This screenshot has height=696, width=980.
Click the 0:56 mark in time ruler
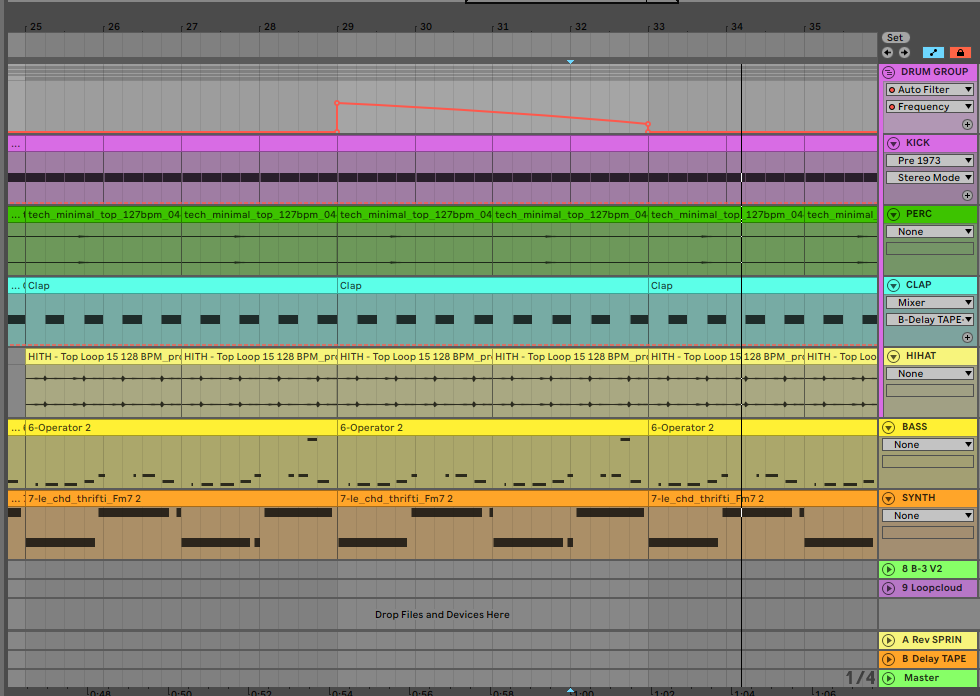[x=423, y=692]
